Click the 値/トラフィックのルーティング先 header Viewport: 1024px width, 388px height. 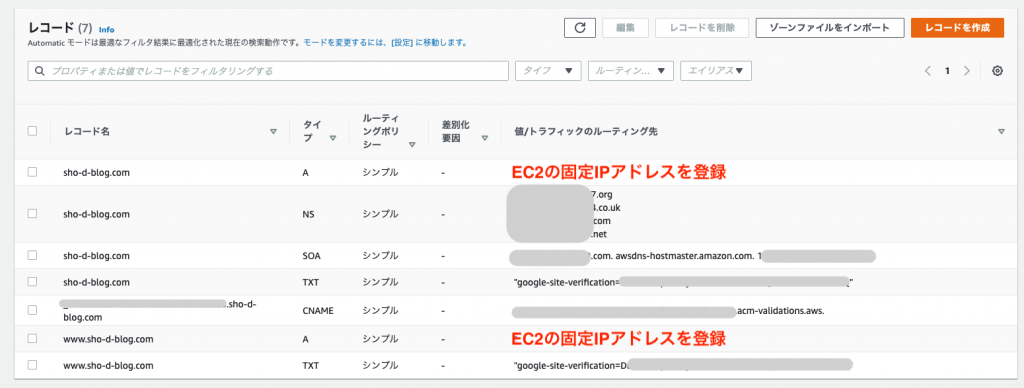point(586,131)
